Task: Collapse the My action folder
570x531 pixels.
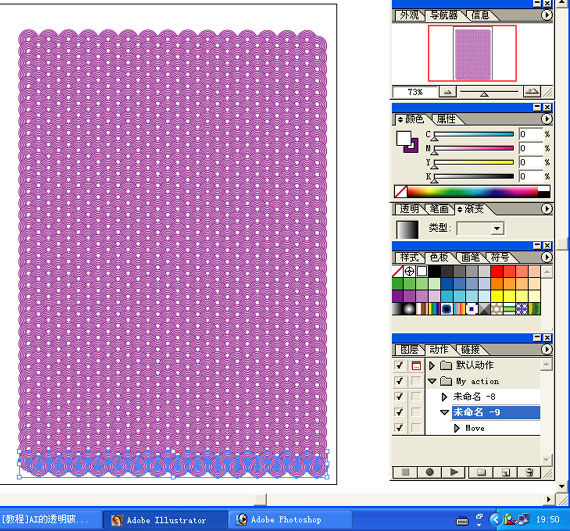Action: [x=432, y=381]
